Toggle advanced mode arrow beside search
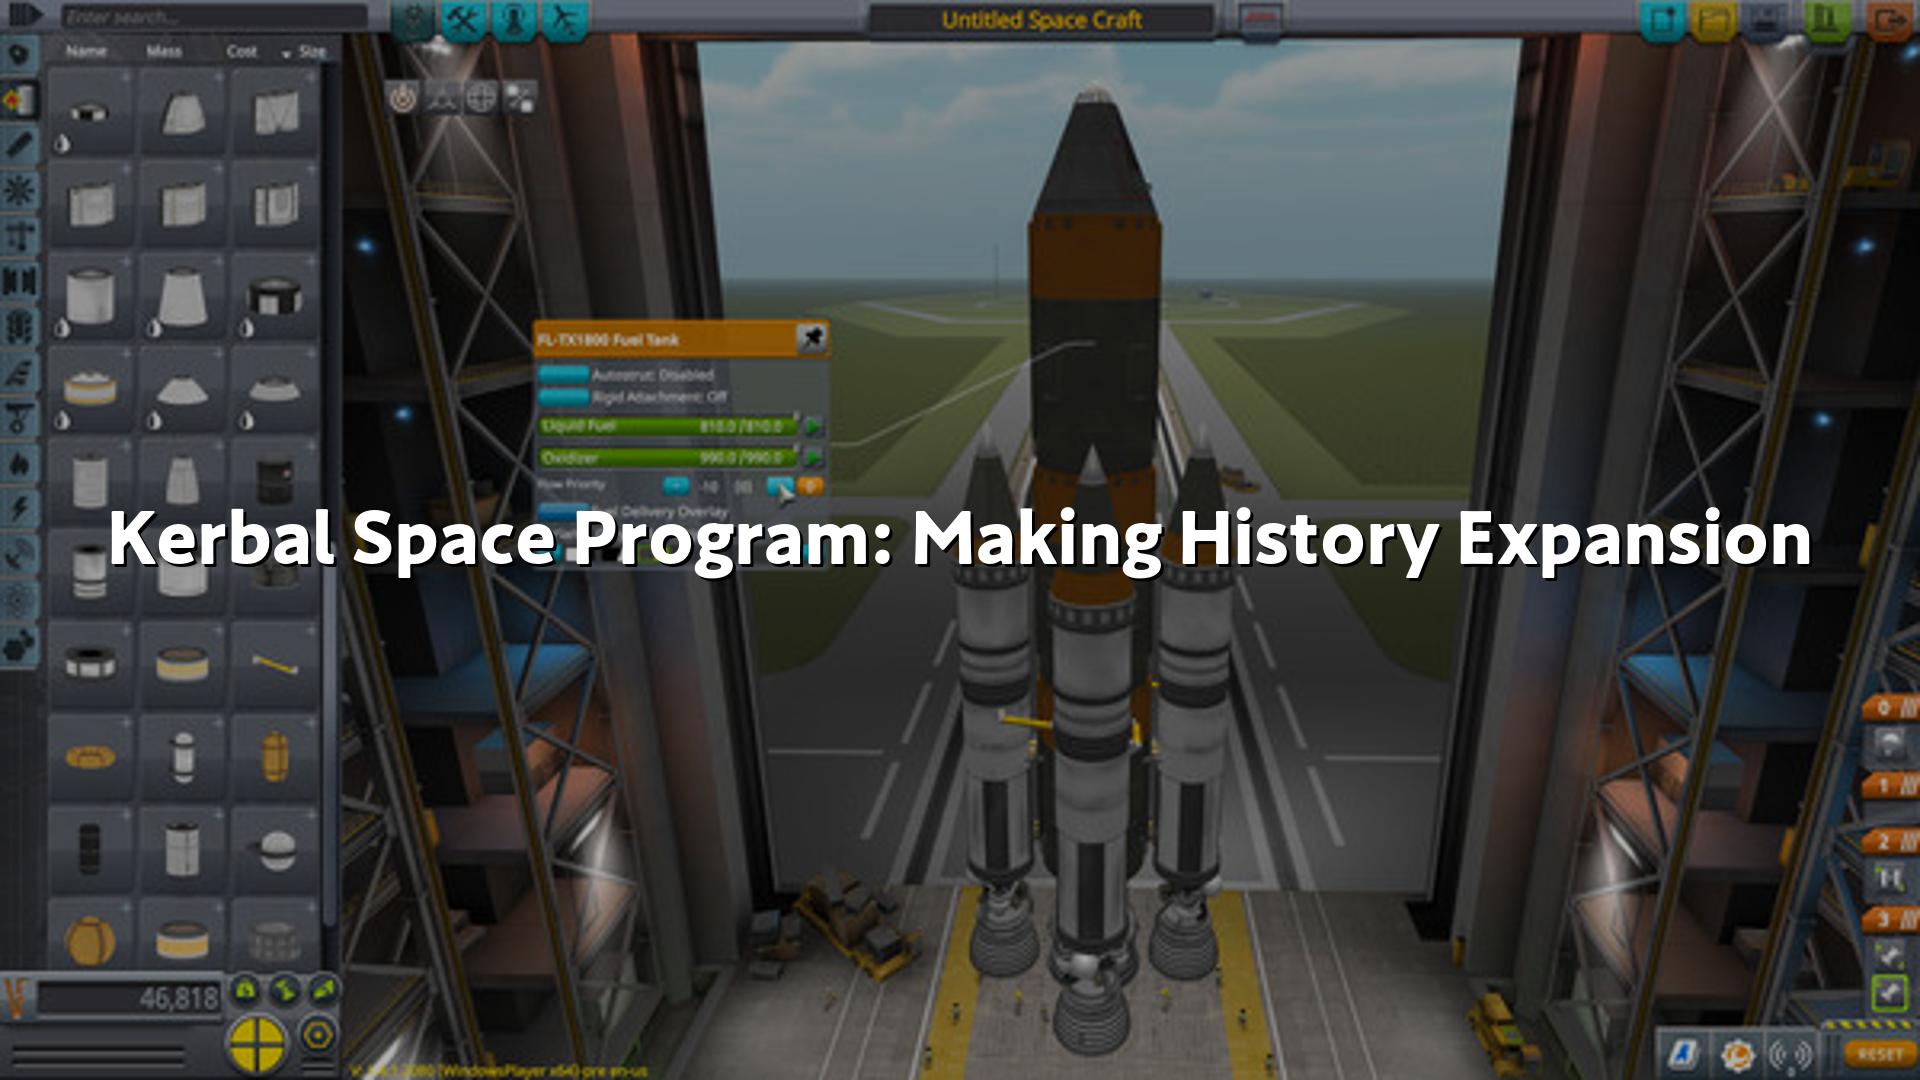Viewport: 1920px width, 1080px height. [24, 17]
